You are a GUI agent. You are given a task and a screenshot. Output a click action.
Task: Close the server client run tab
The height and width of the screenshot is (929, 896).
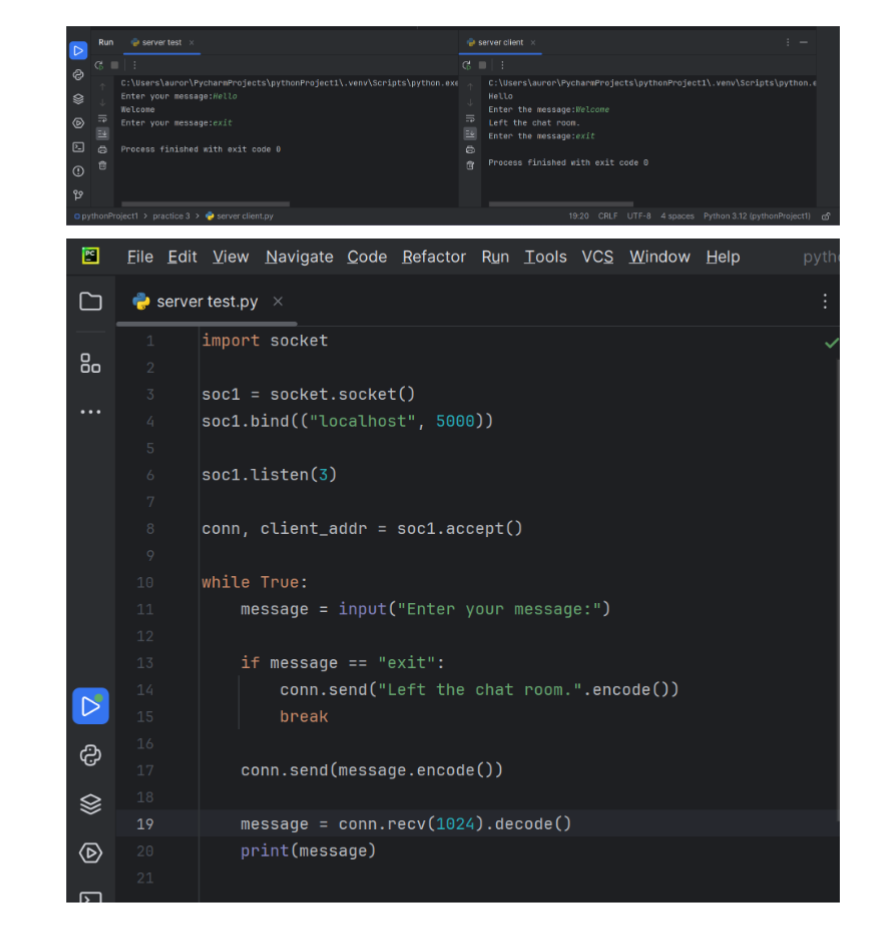[533, 43]
